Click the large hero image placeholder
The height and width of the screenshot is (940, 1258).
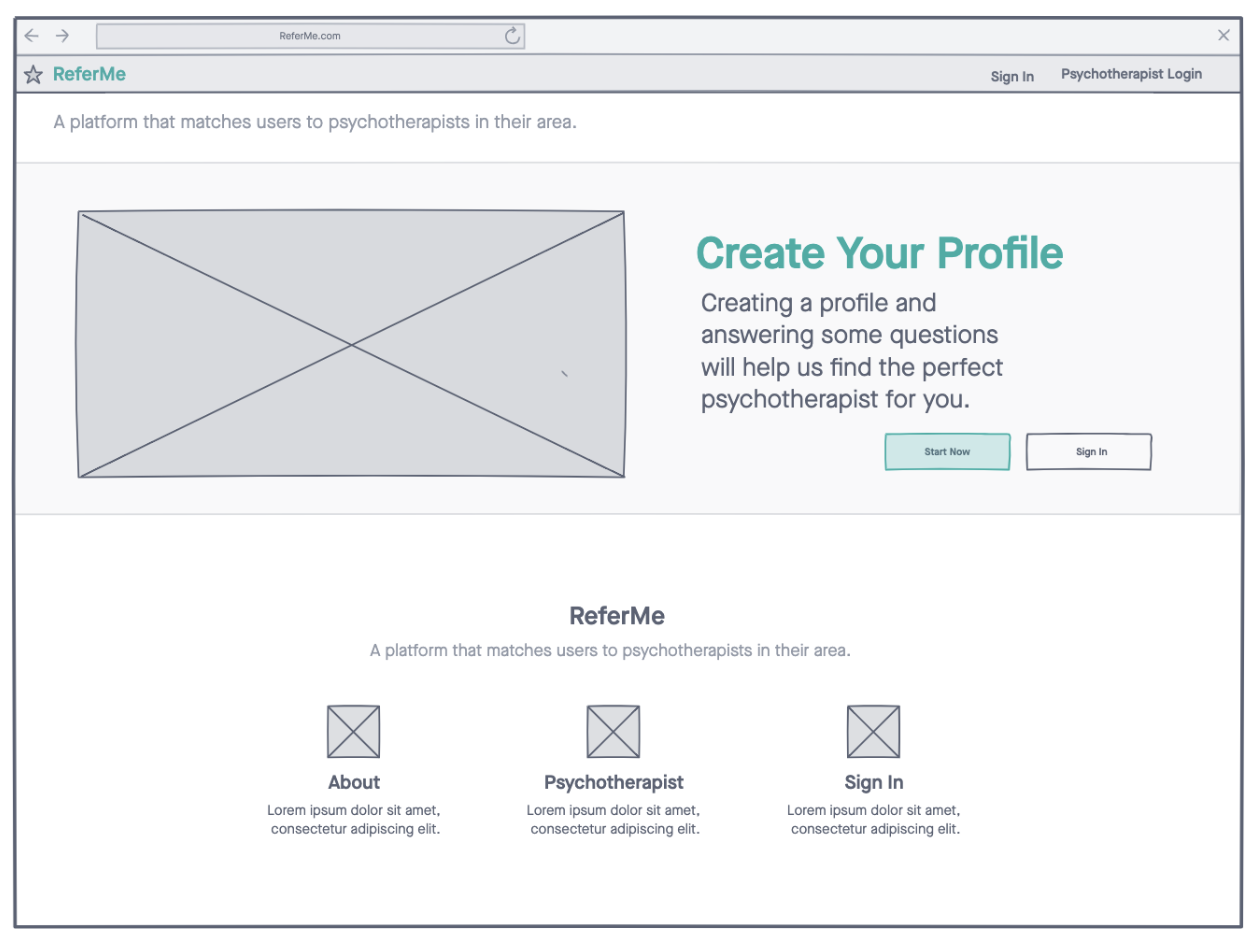351,344
